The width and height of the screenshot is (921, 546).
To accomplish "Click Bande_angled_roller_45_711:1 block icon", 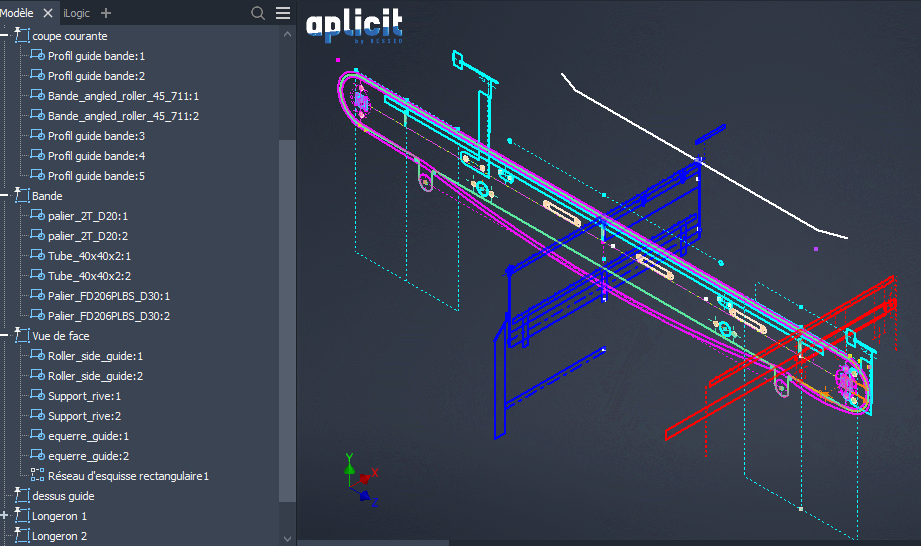I will pos(38,95).
